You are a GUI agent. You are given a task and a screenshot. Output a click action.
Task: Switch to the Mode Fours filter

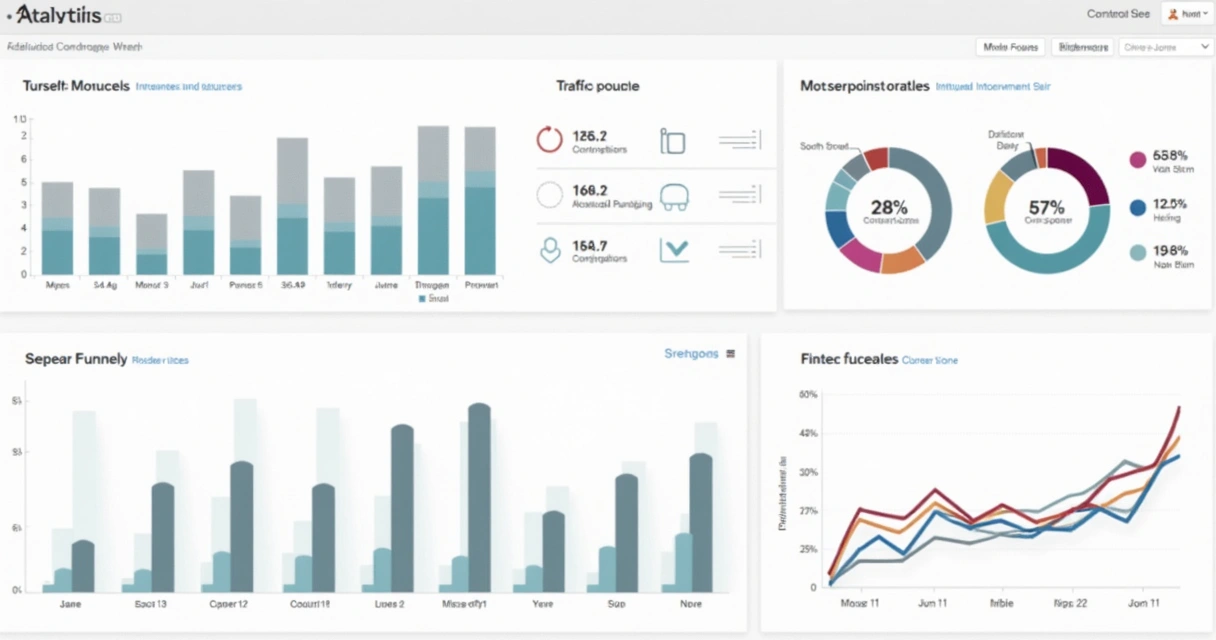coord(1010,46)
